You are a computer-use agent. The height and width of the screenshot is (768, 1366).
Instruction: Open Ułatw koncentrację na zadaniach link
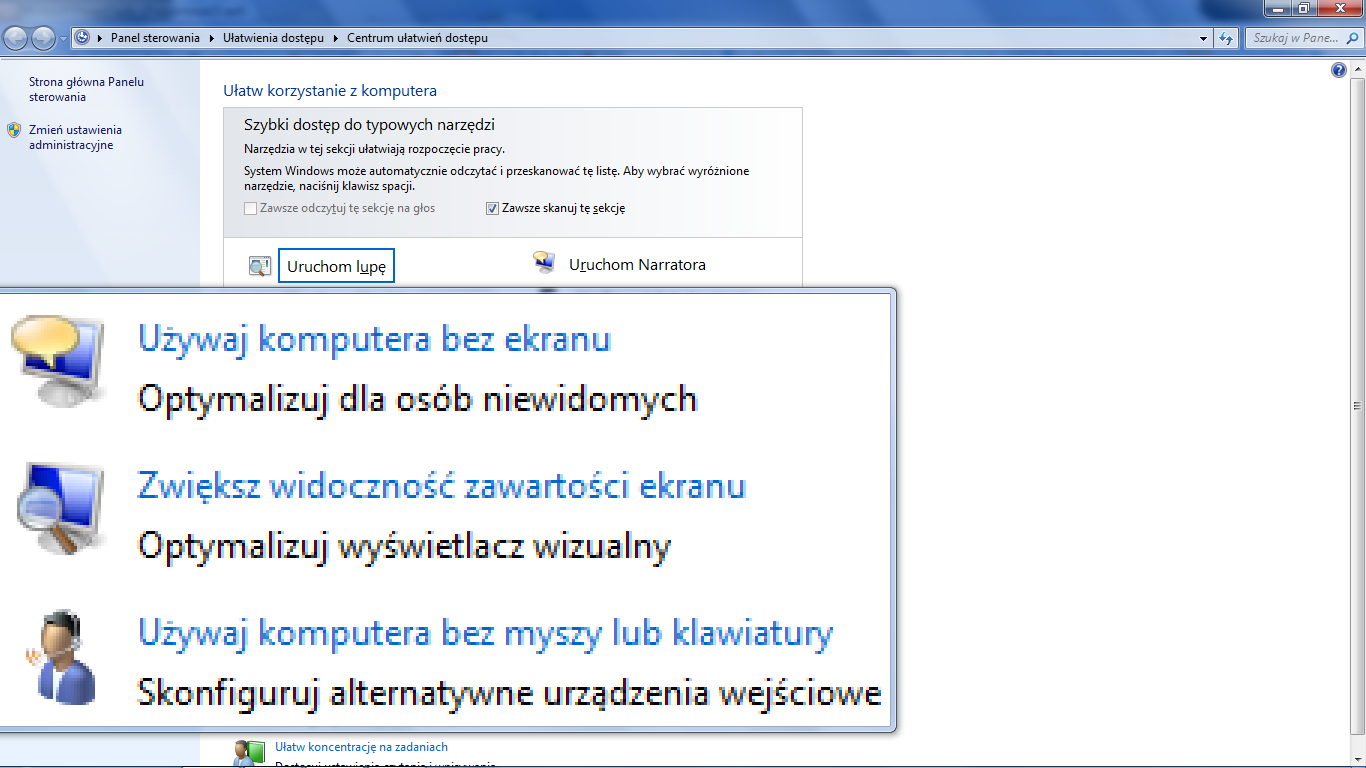(361, 747)
